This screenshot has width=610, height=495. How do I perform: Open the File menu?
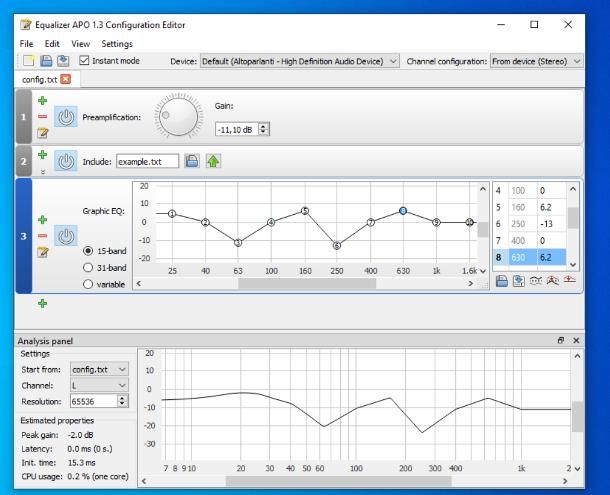pyautogui.click(x=26, y=44)
